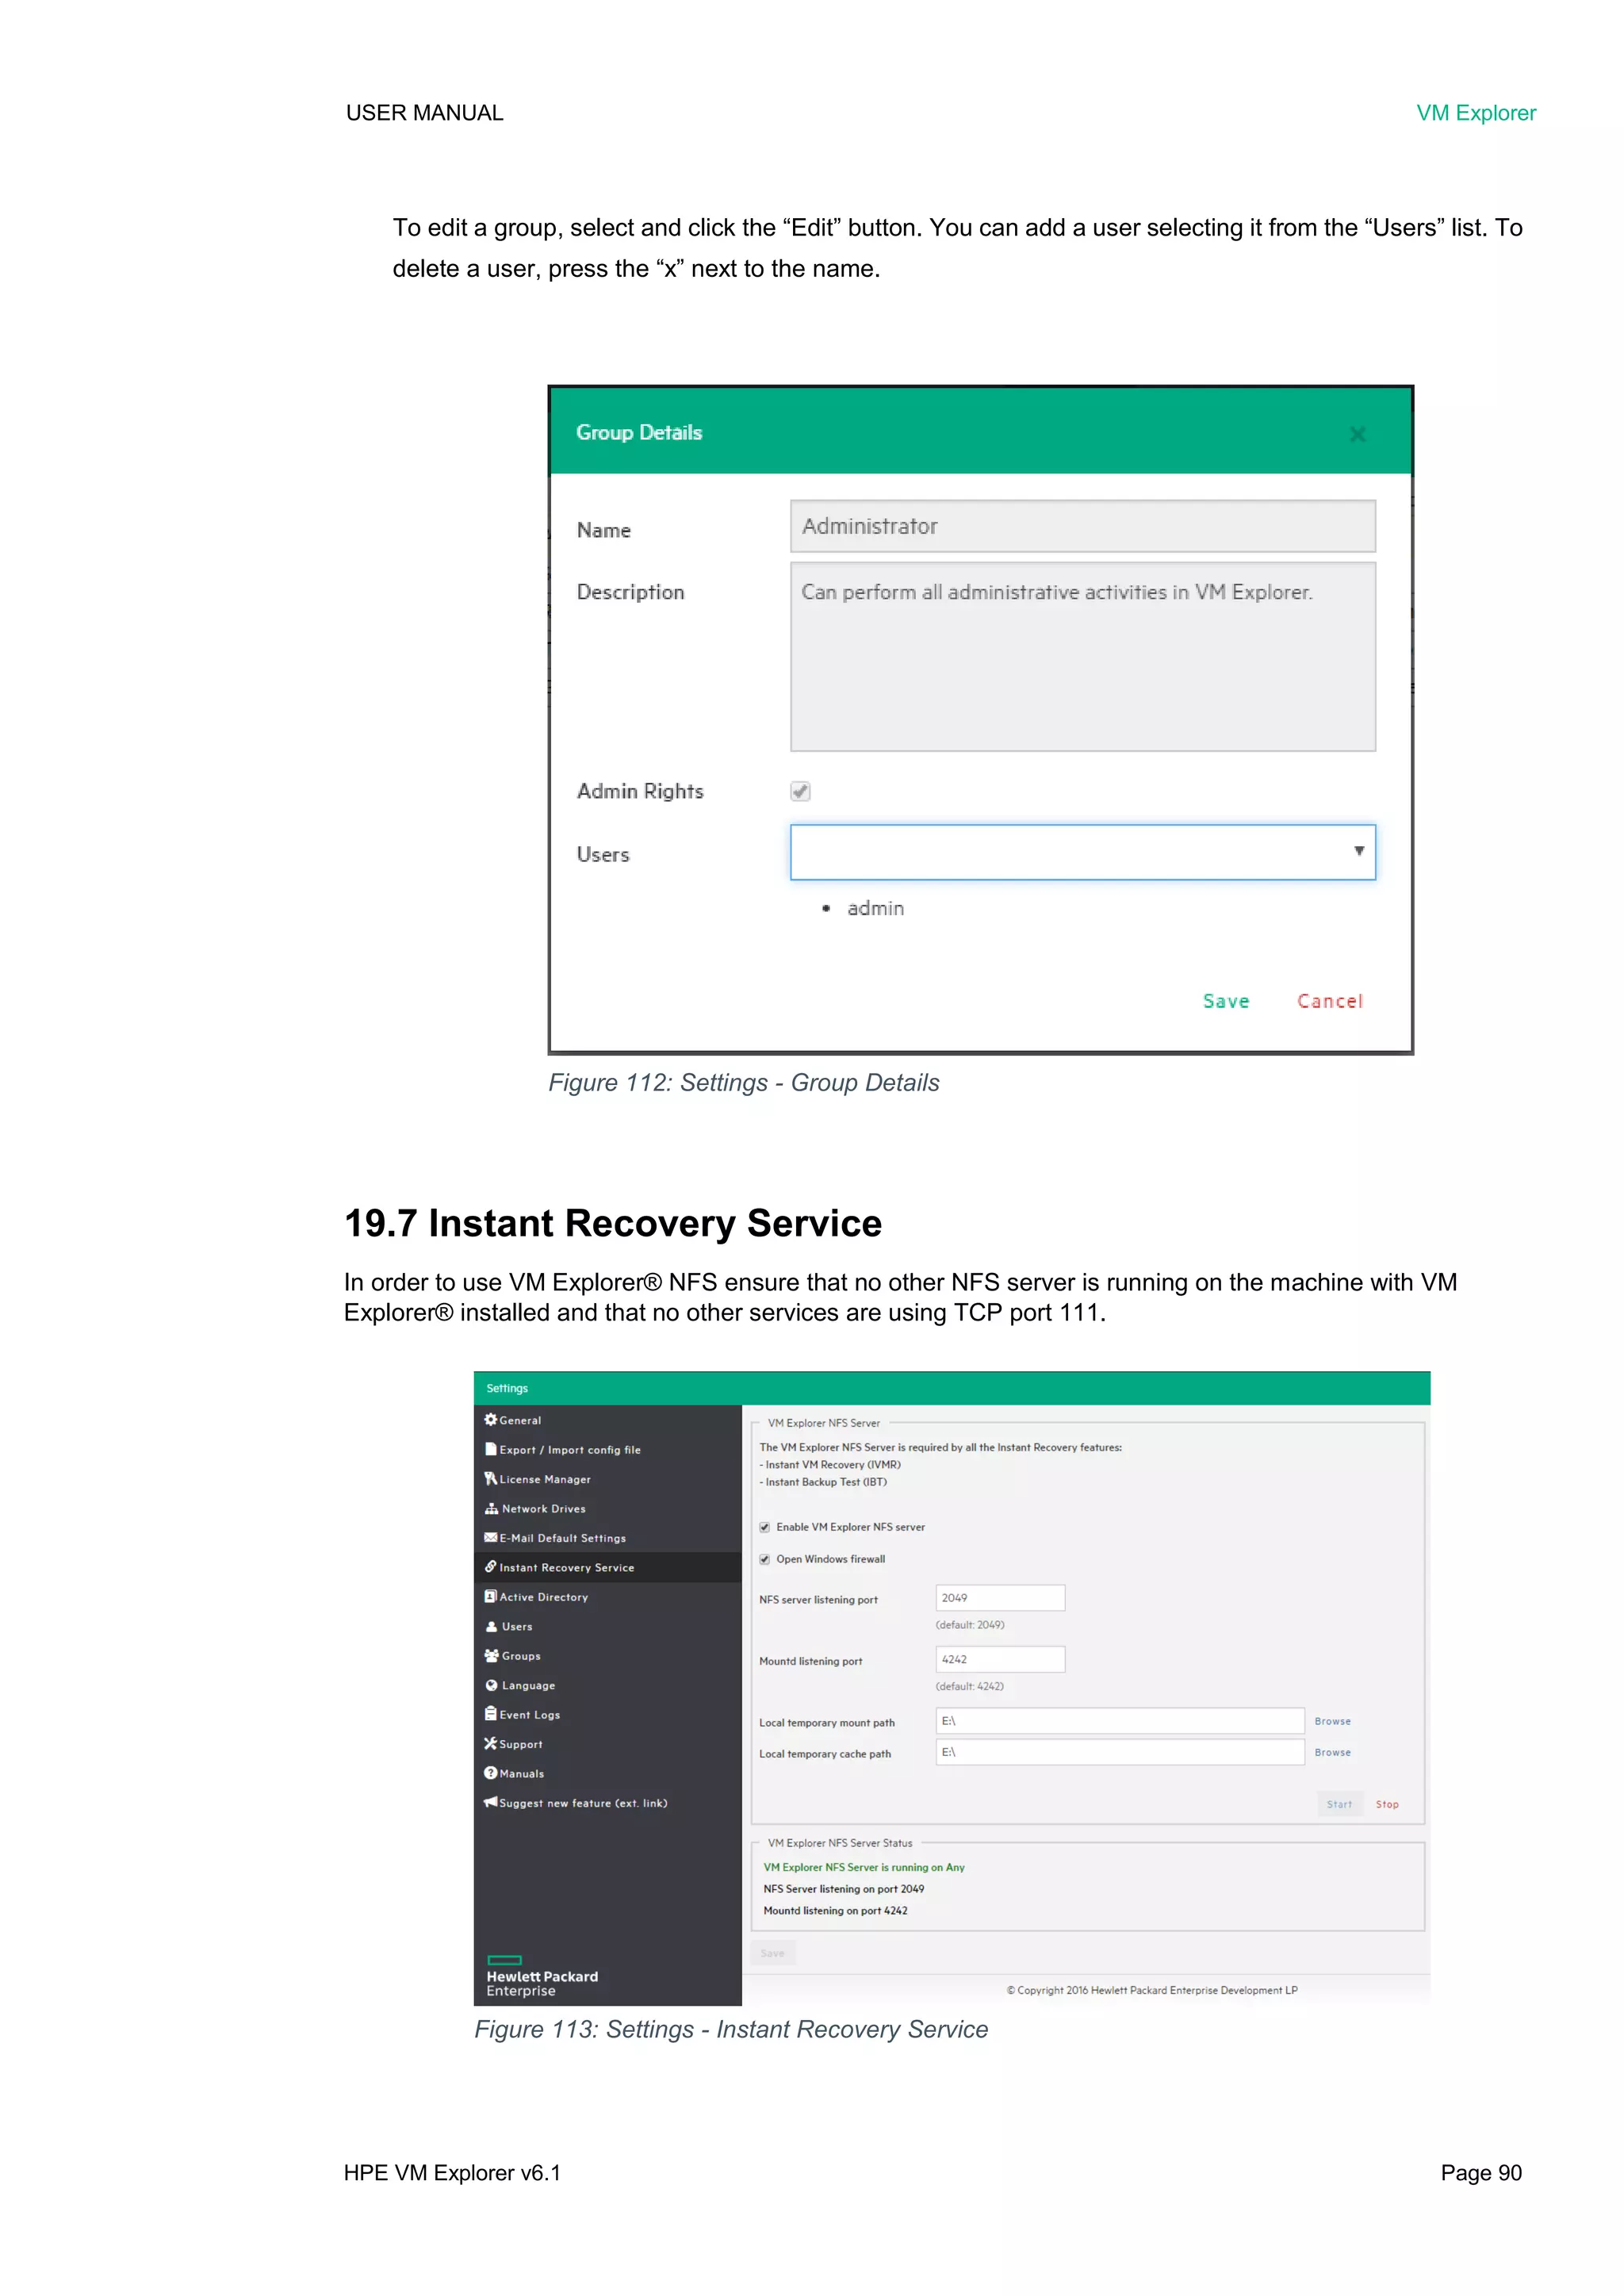The width and height of the screenshot is (1624, 2296).
Task: Click the Local temporary mount path field
Action: pos(1120,1720)
